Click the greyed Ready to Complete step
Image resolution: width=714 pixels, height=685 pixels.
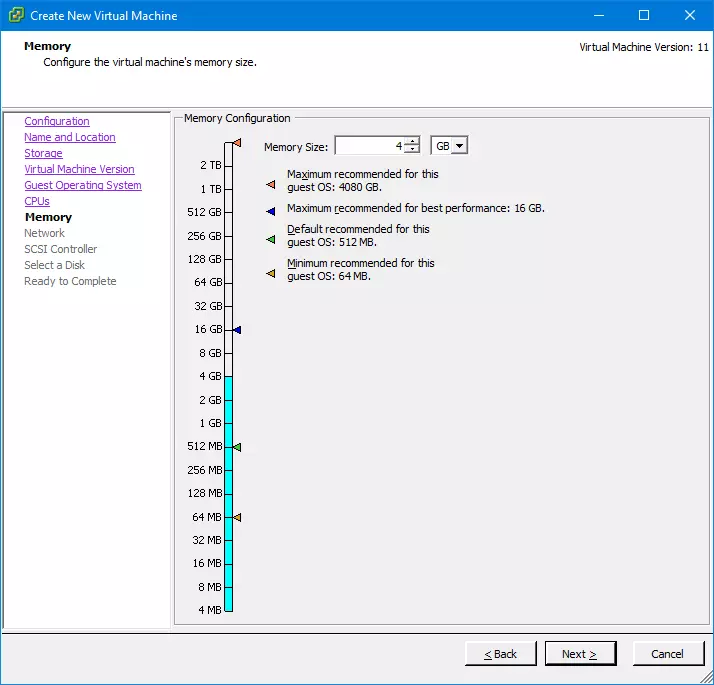70,281
